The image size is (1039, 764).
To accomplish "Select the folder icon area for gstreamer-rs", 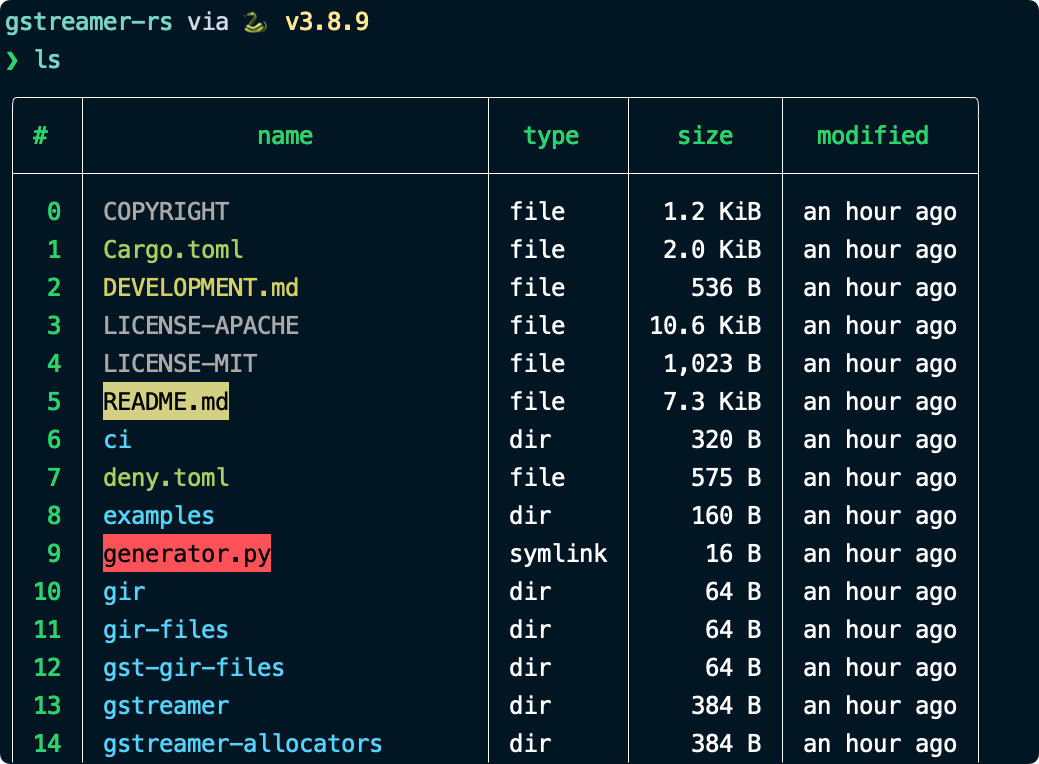I will tap(89, 20).
